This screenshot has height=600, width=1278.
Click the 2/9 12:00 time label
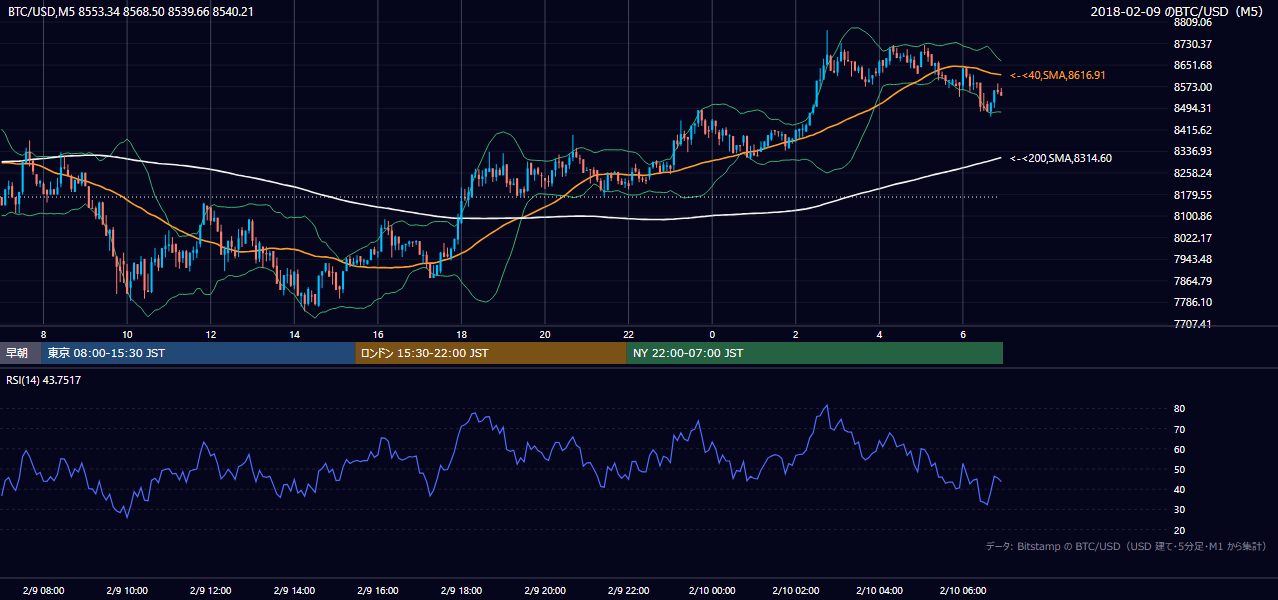210,591
